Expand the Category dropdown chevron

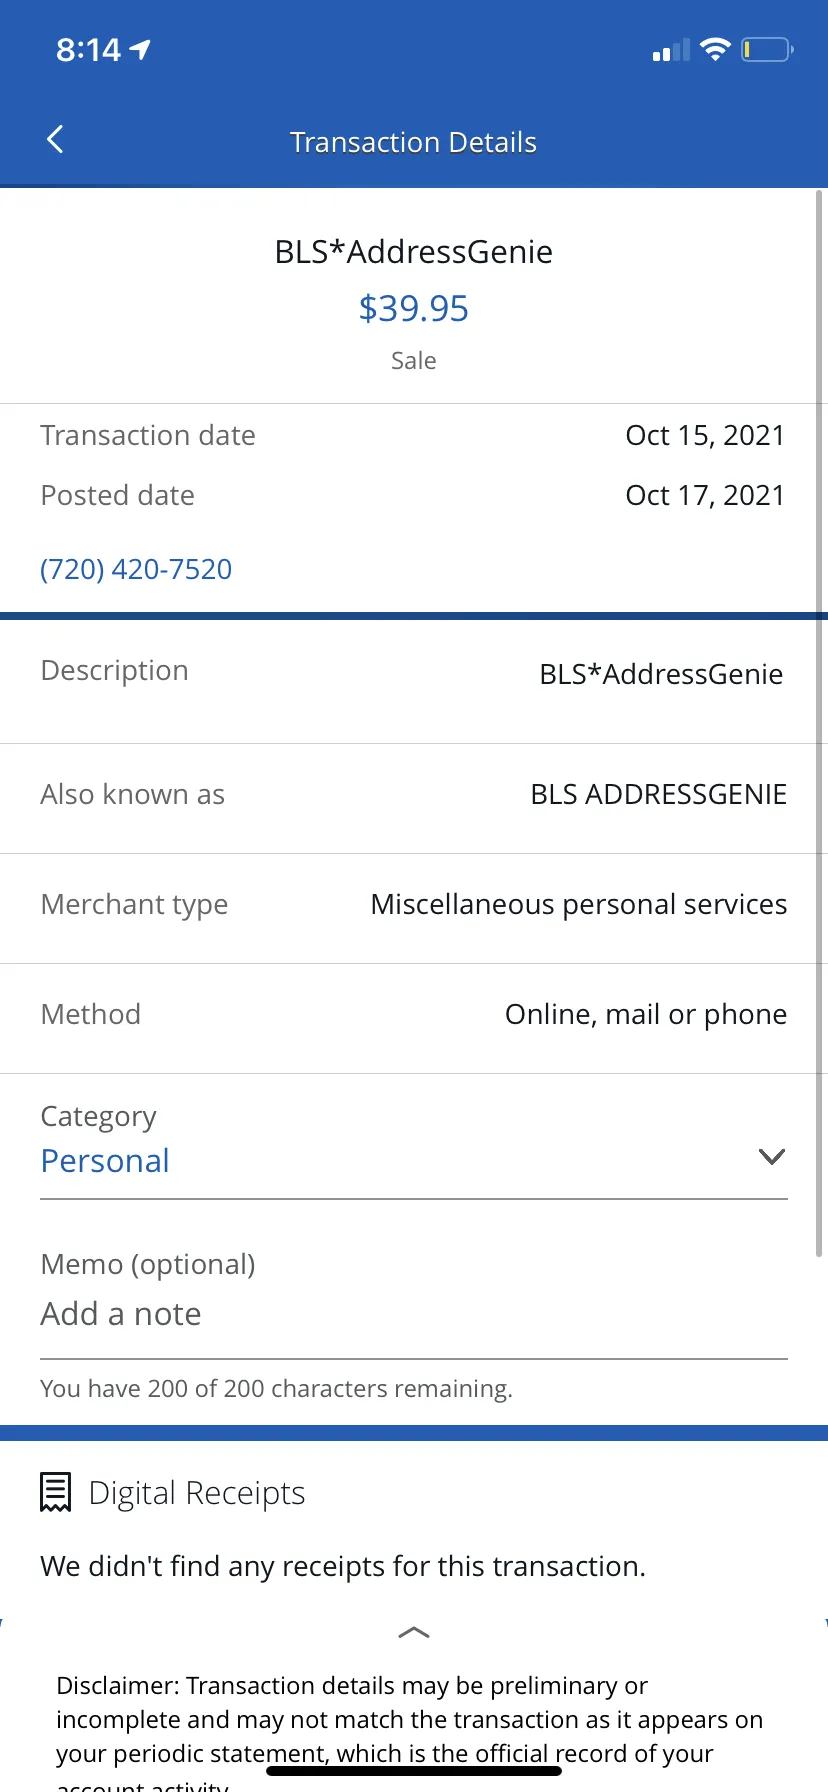pos(771,1157)
